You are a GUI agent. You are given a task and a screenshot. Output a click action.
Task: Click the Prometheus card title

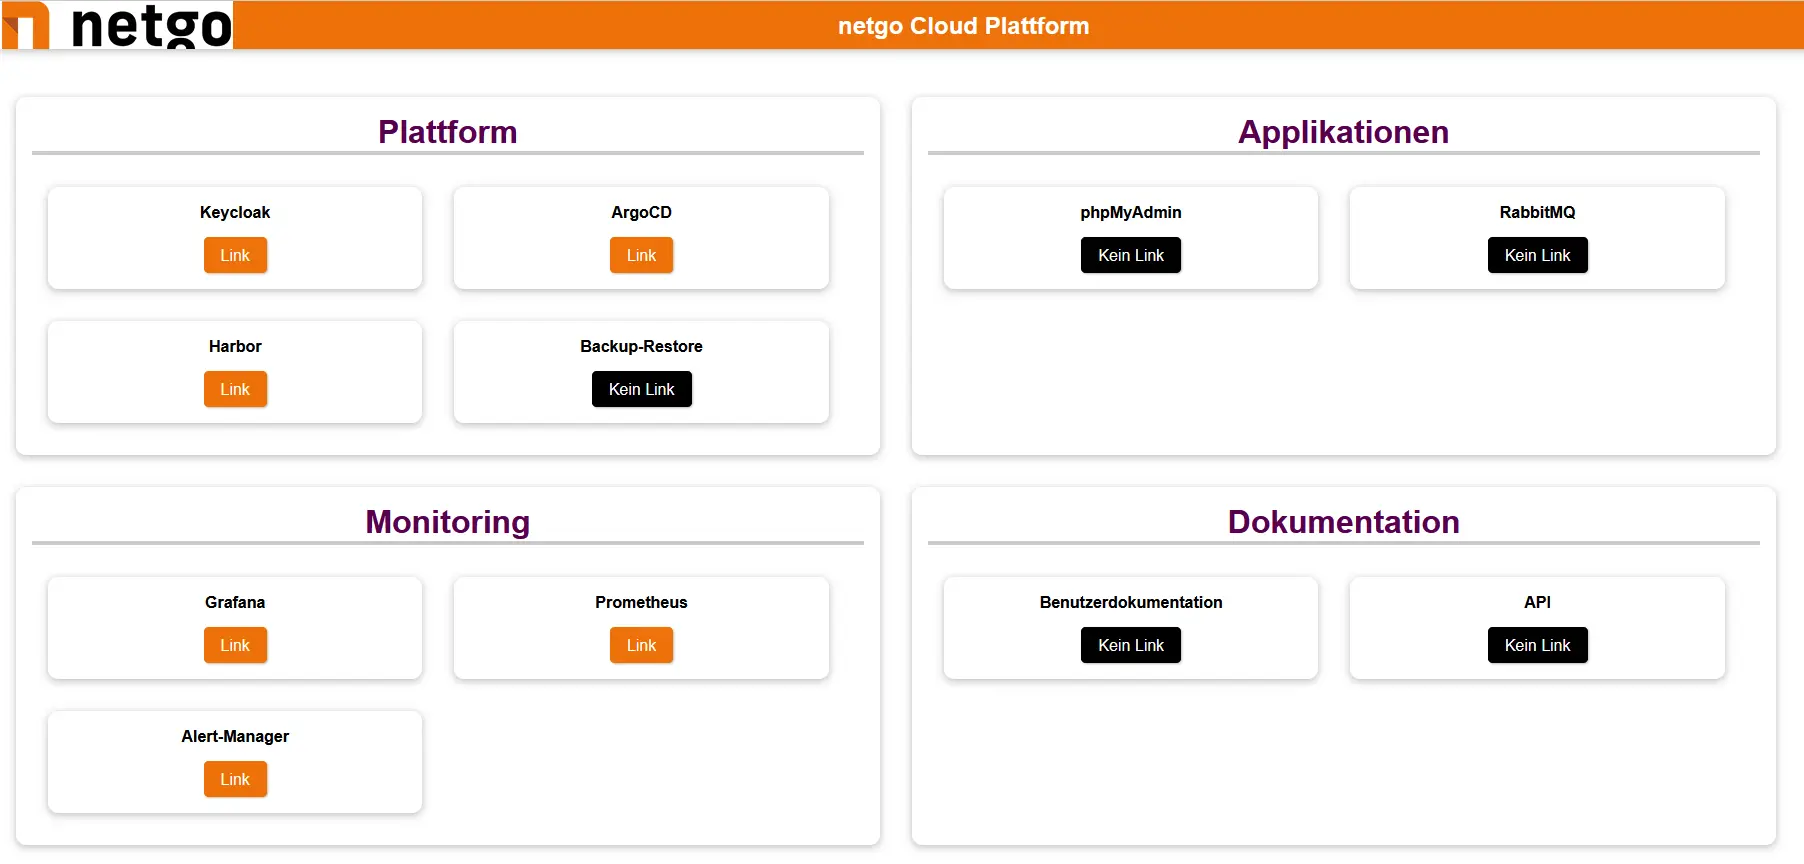tap(641, 602)
